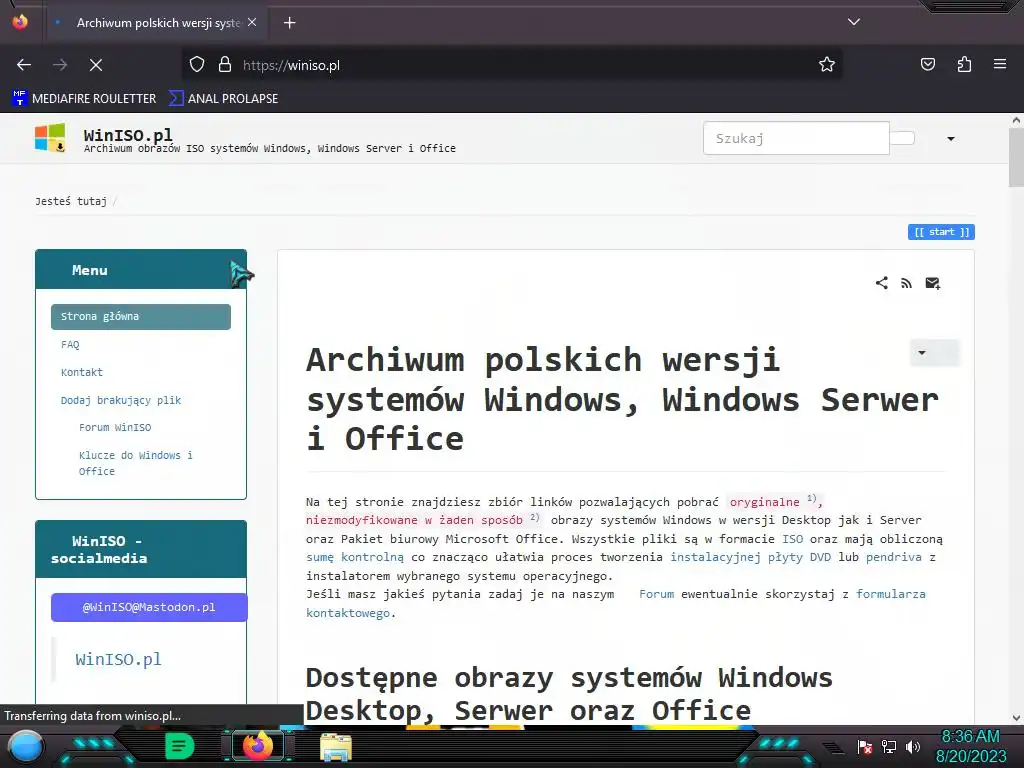
Task: Open File Explorer from the taskbar
Action: point(336,746)
